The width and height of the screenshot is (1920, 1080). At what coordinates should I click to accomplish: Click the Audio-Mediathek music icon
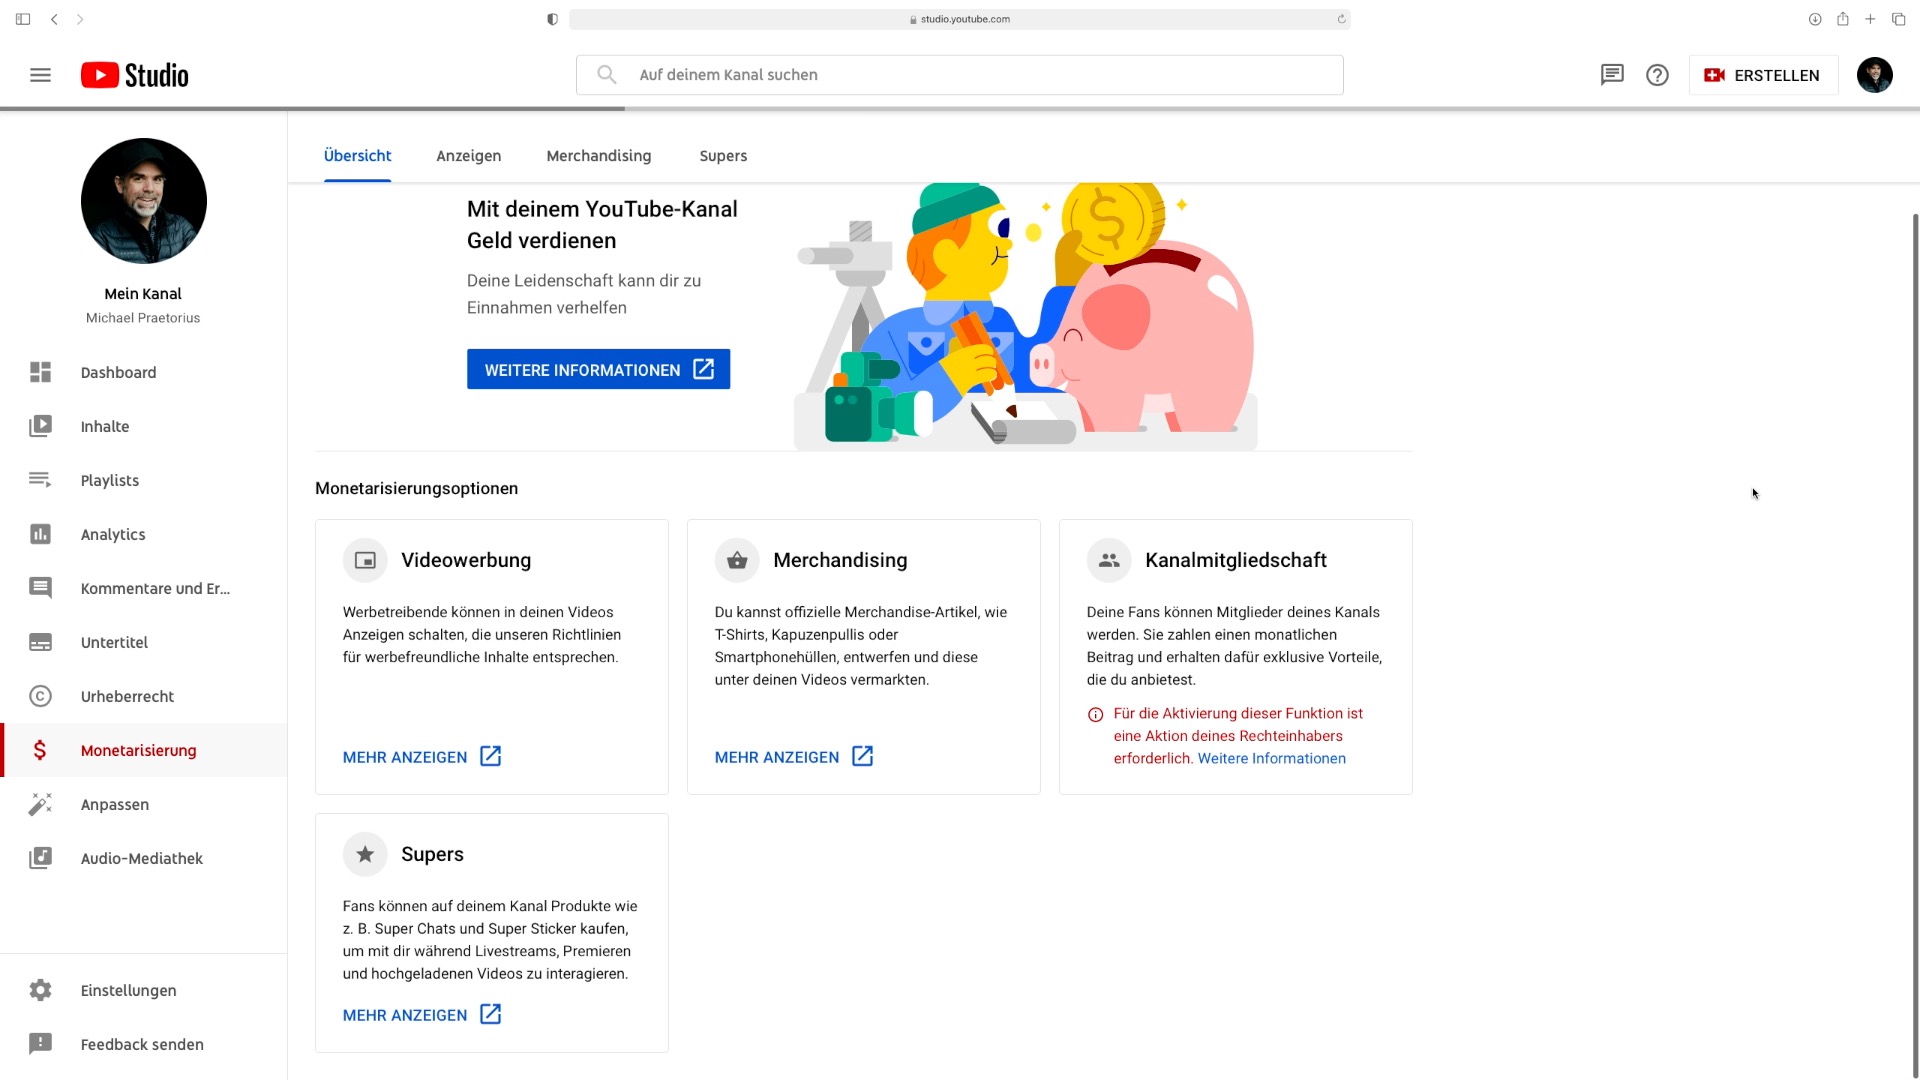[x=40, y=858]
